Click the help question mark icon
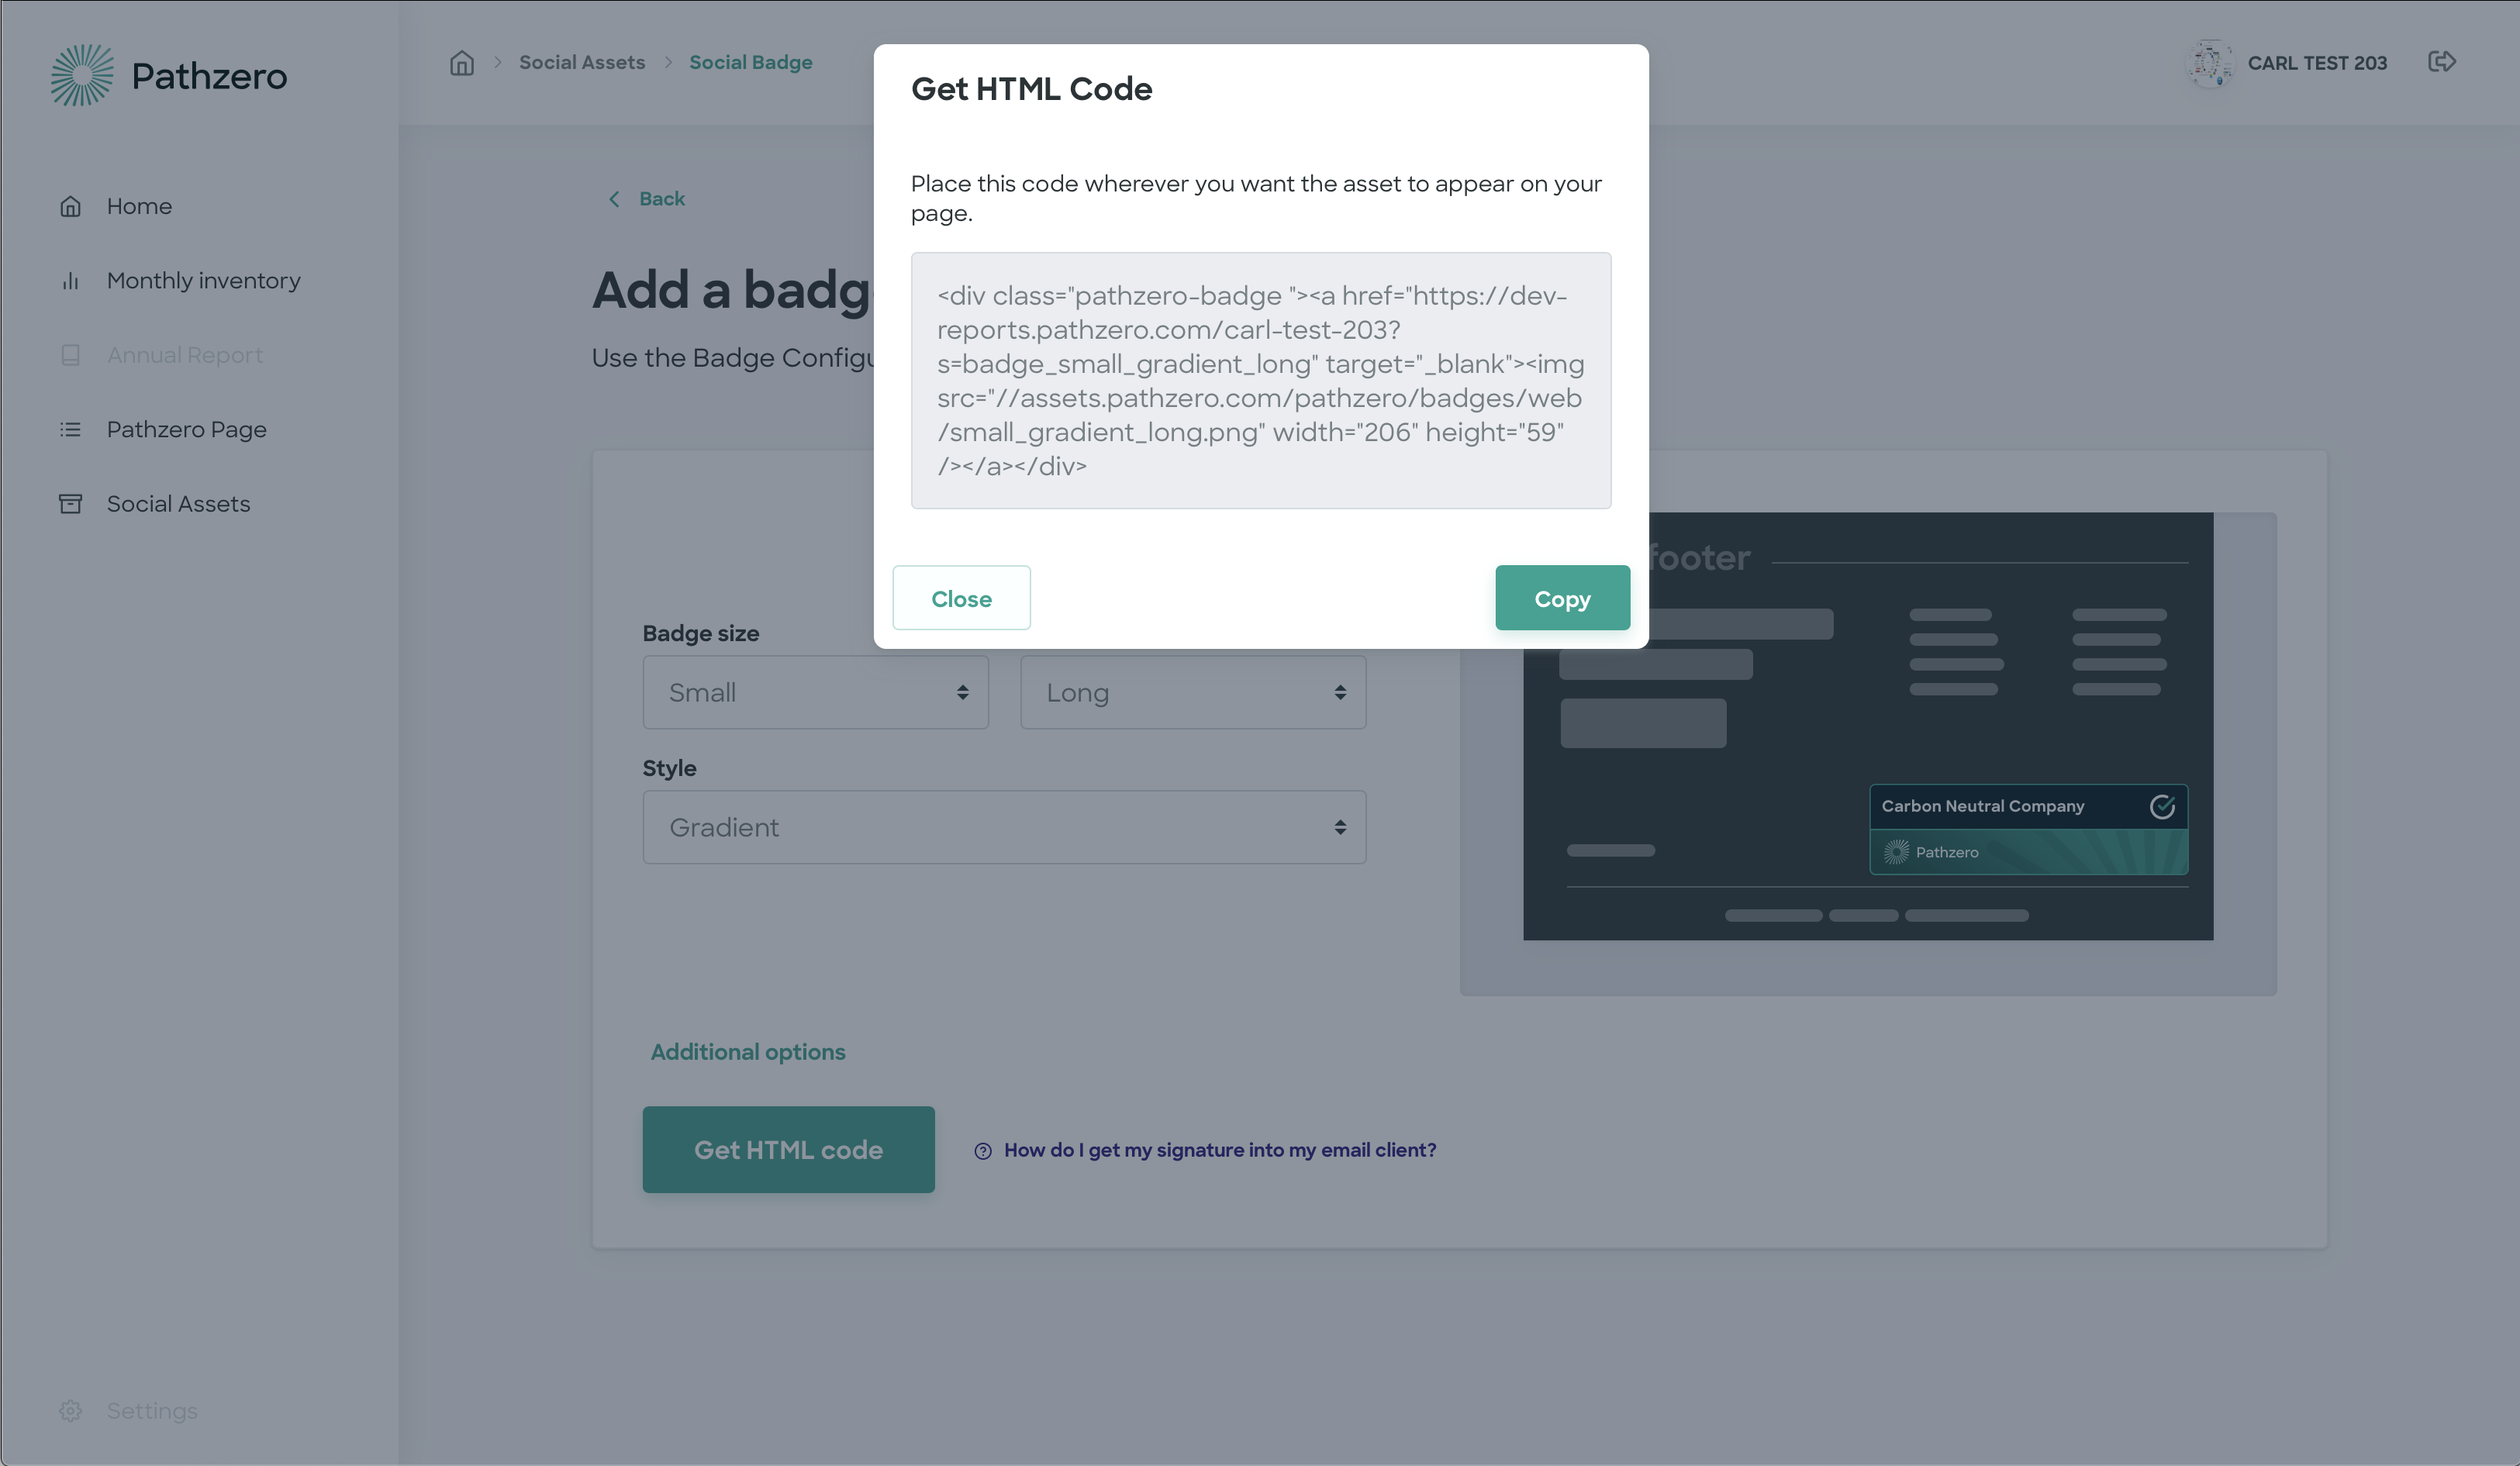The height and width of the screenshot is (1466, 2520). coord(983,1151)
